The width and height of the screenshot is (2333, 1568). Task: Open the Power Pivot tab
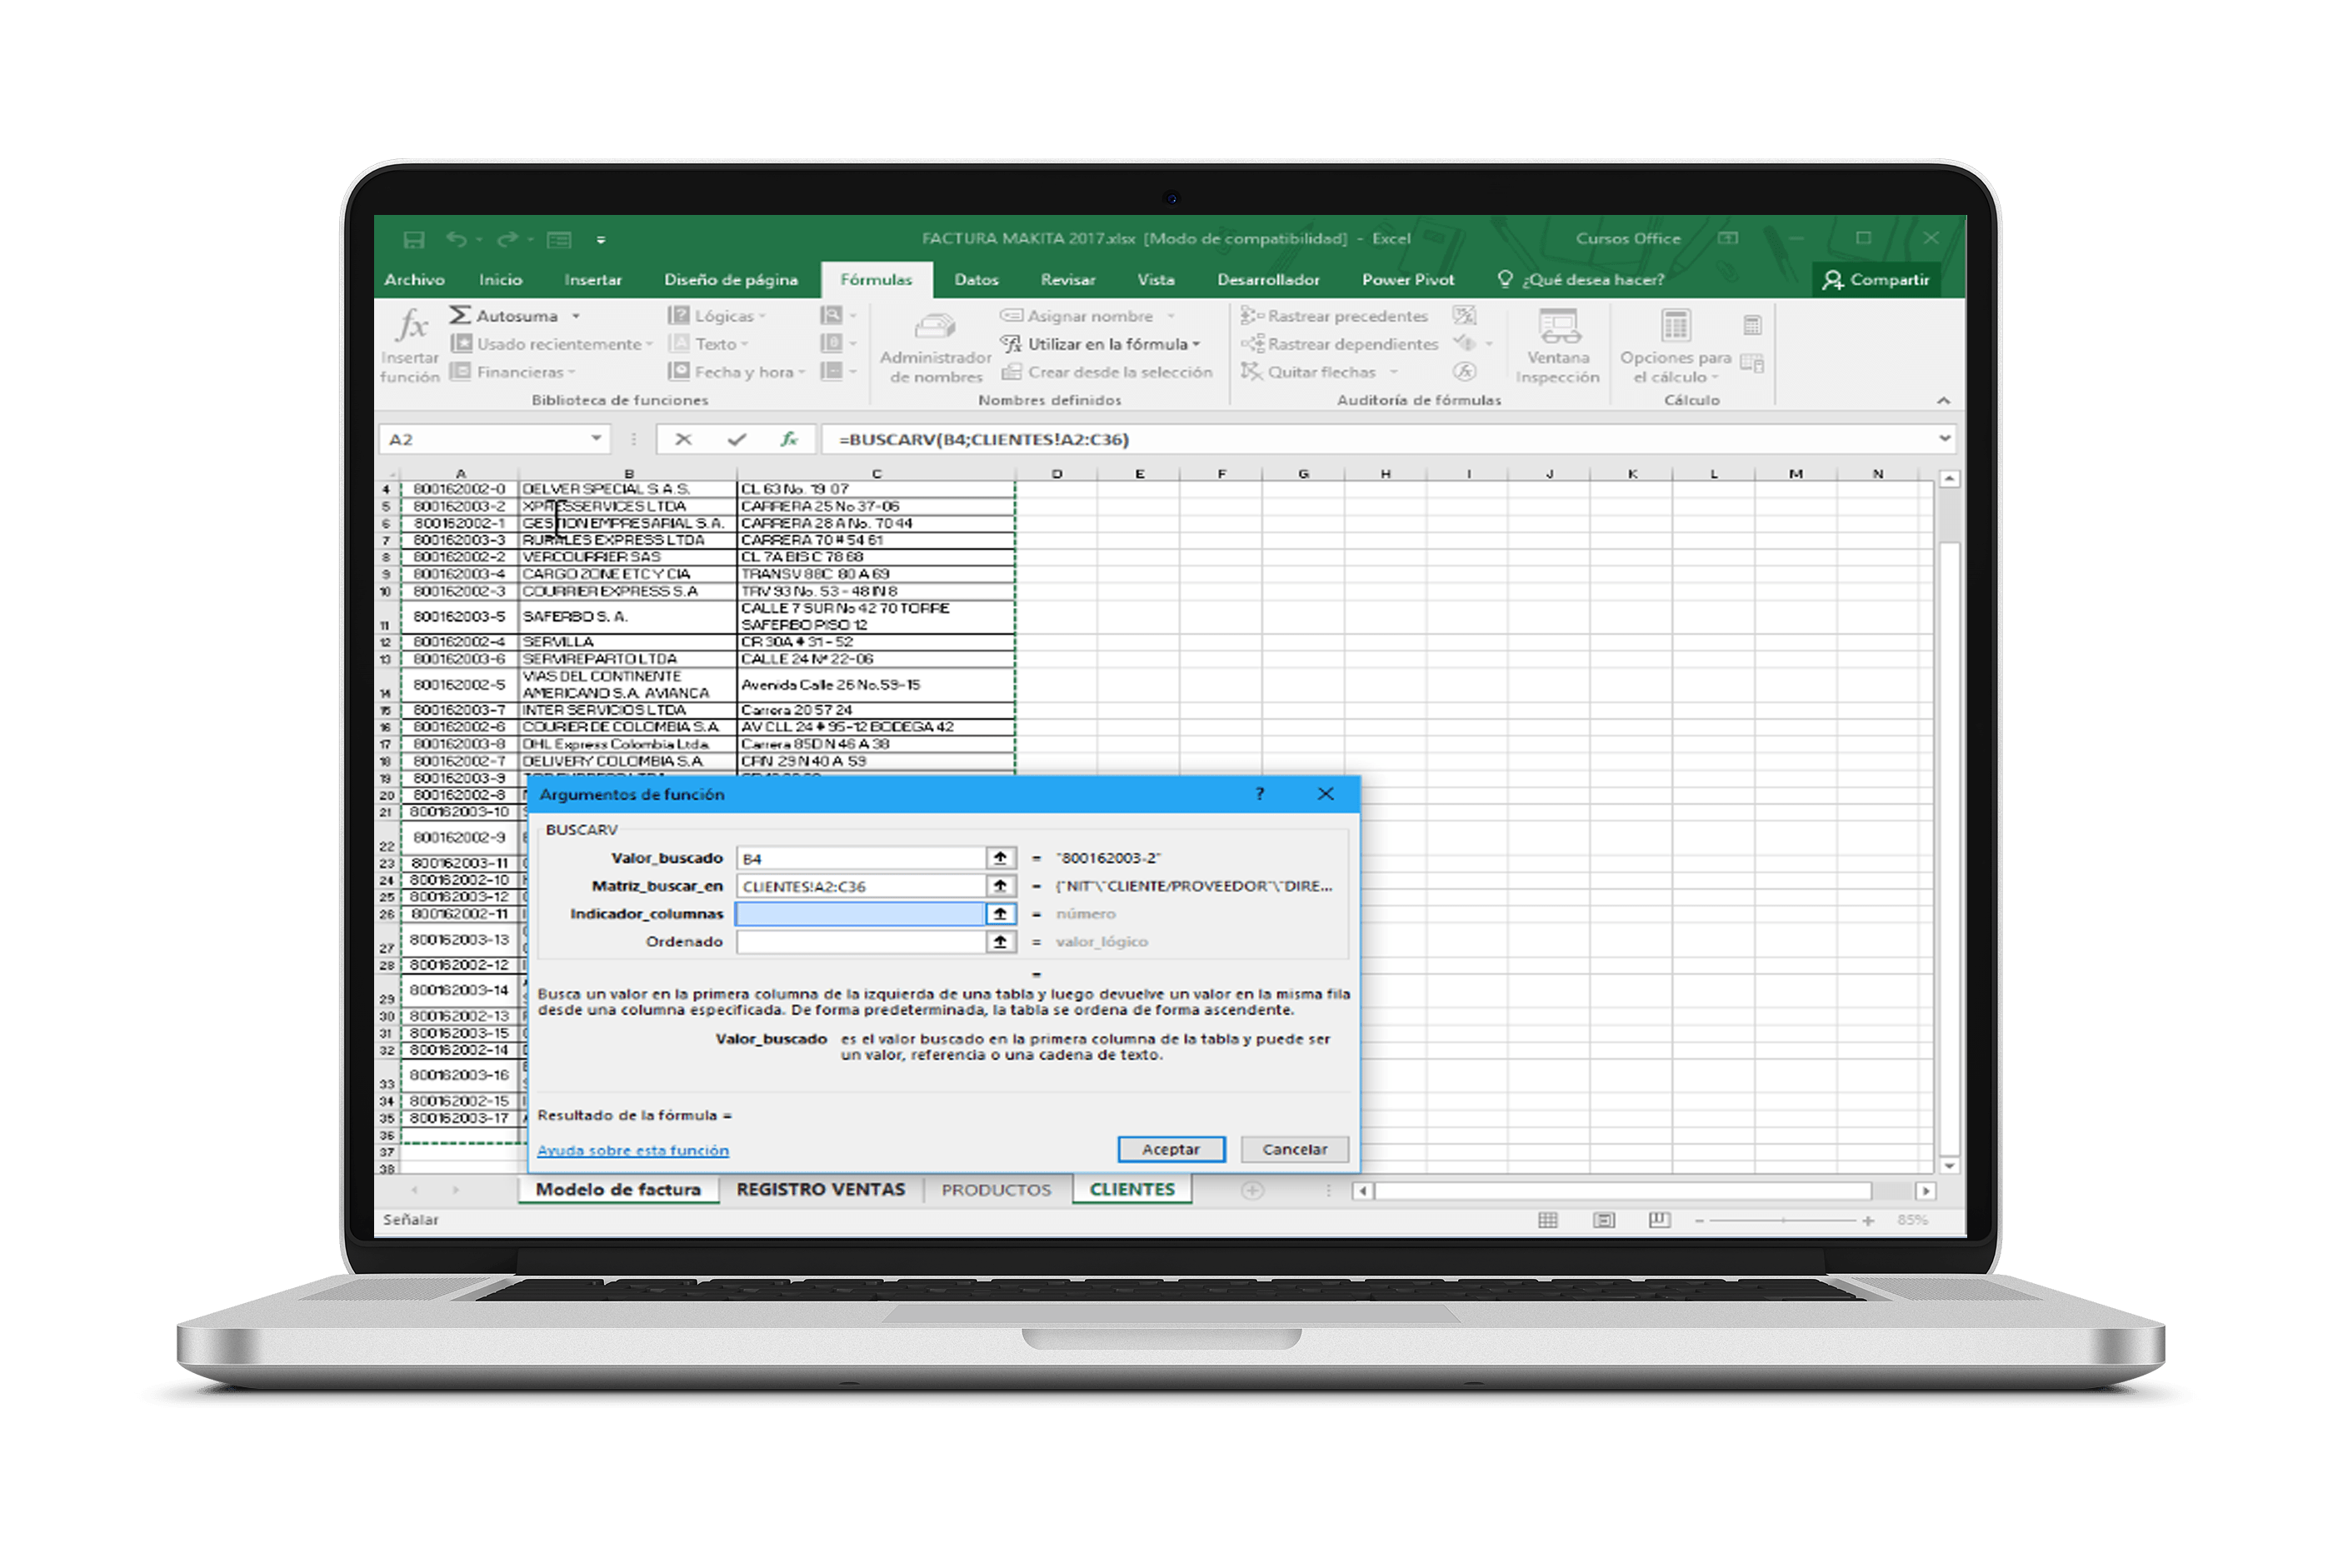[x=1407, y=280]
